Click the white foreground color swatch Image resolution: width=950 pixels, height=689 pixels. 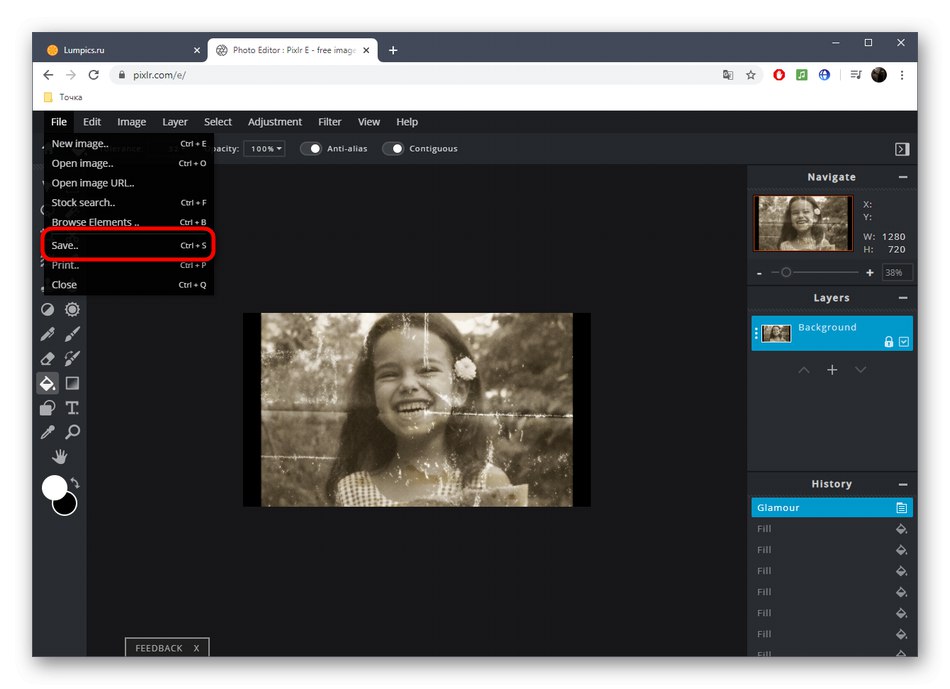[54, 487]
